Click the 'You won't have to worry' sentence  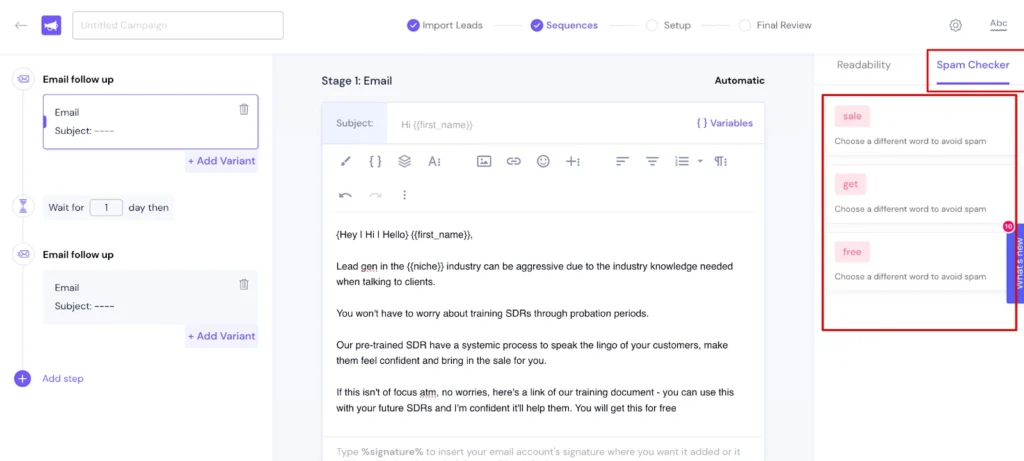[492, 313]
